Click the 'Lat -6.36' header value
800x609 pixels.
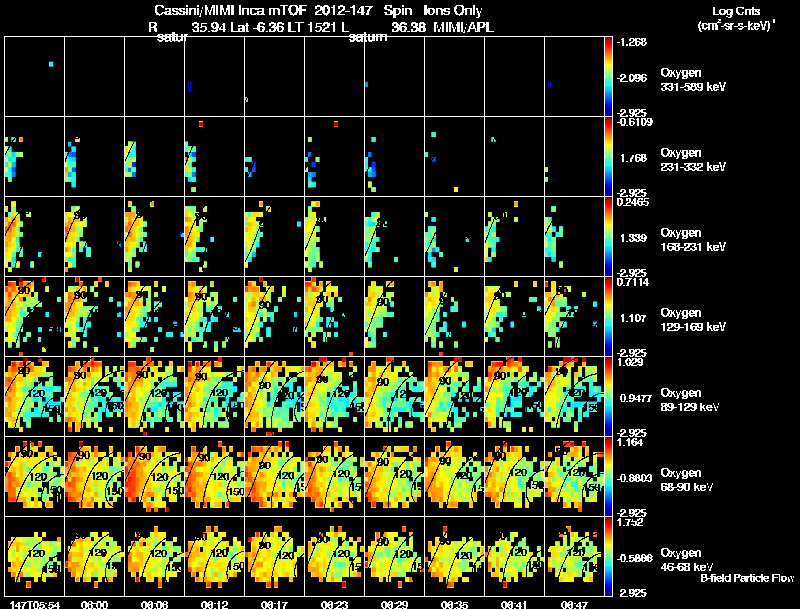pyautogui.click(x=258, y=27)
